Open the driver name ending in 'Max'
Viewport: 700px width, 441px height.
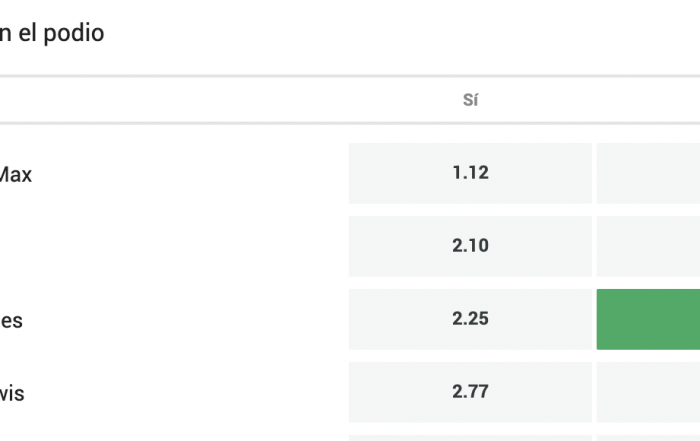(x=15, y=174)
